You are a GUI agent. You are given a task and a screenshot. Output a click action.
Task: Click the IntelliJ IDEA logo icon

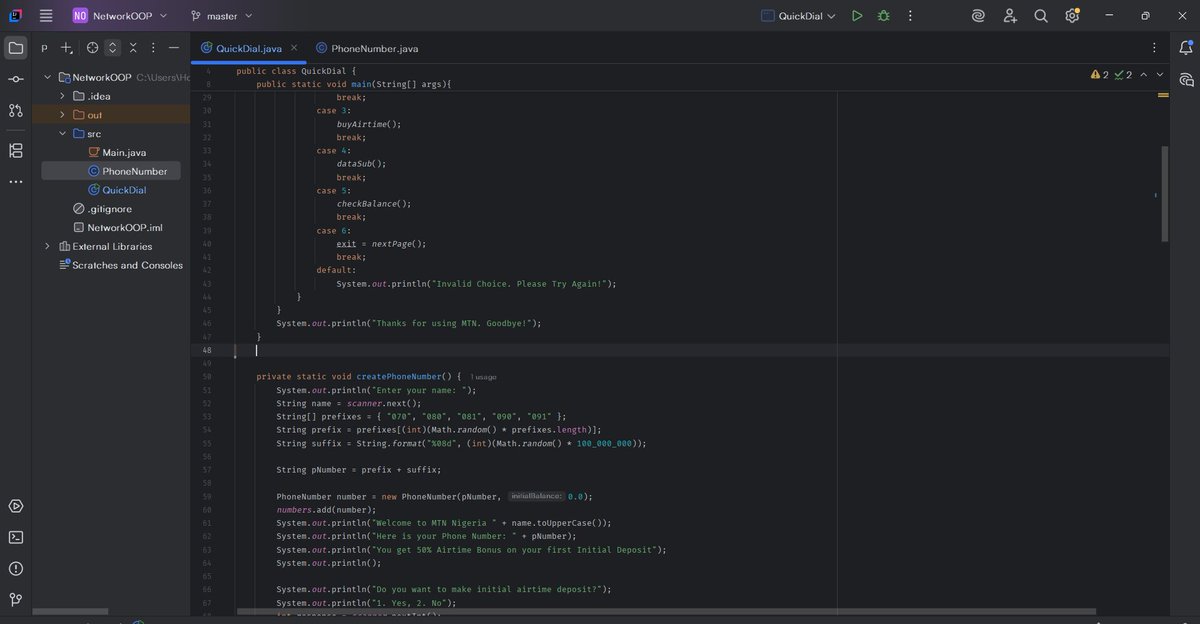pyautogui.click(x=16, y=16)
